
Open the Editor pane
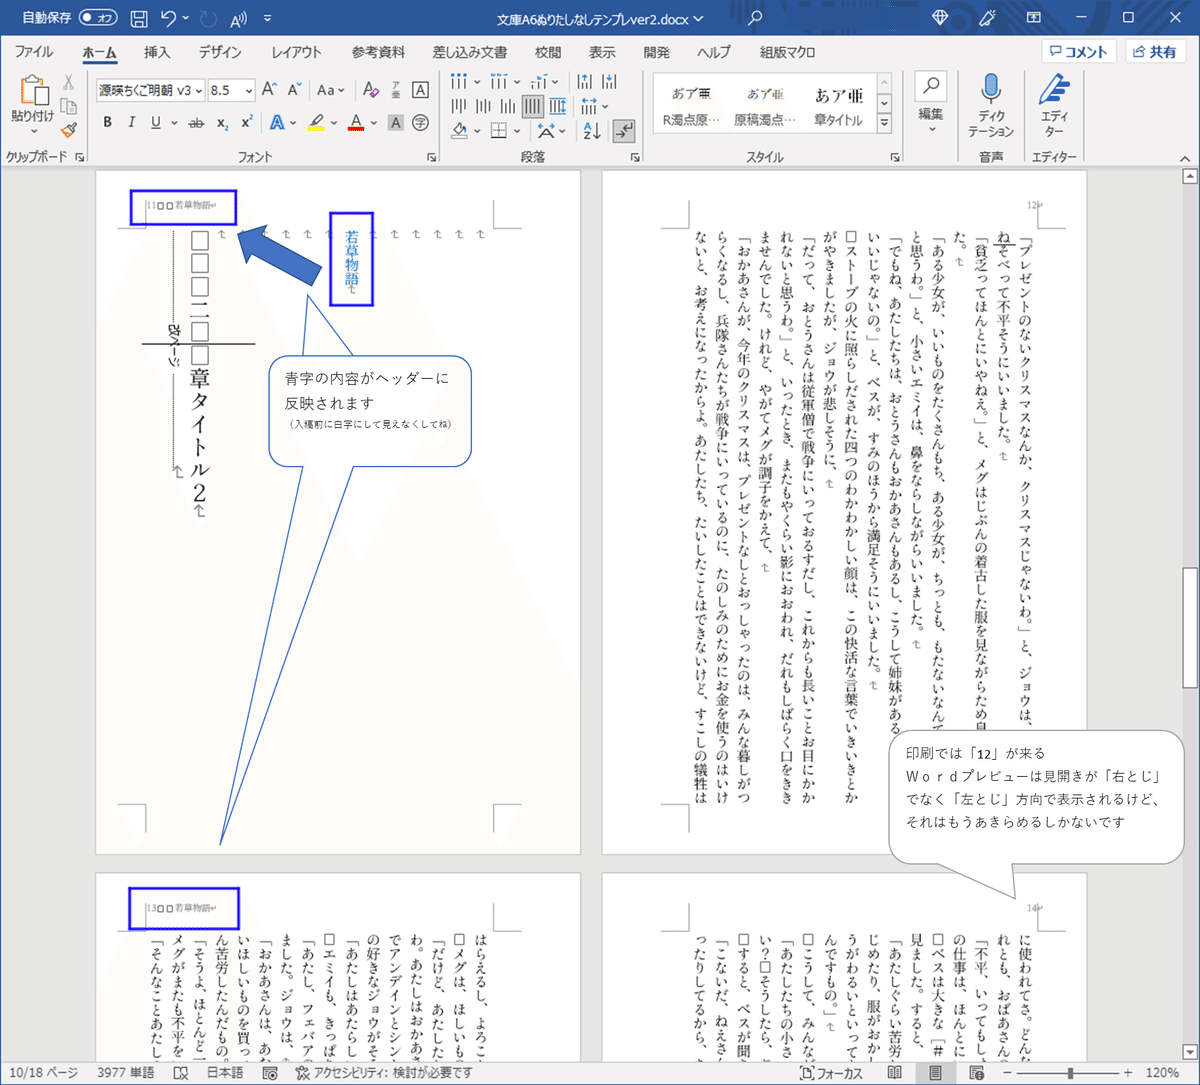click(1053, 103)
